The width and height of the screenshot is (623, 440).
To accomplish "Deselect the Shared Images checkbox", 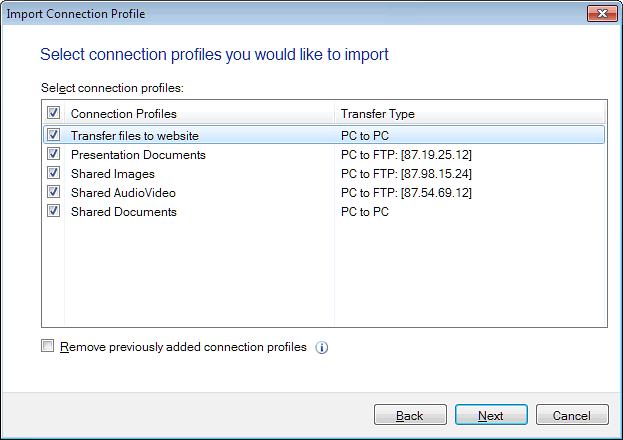I will coord(53,174).
